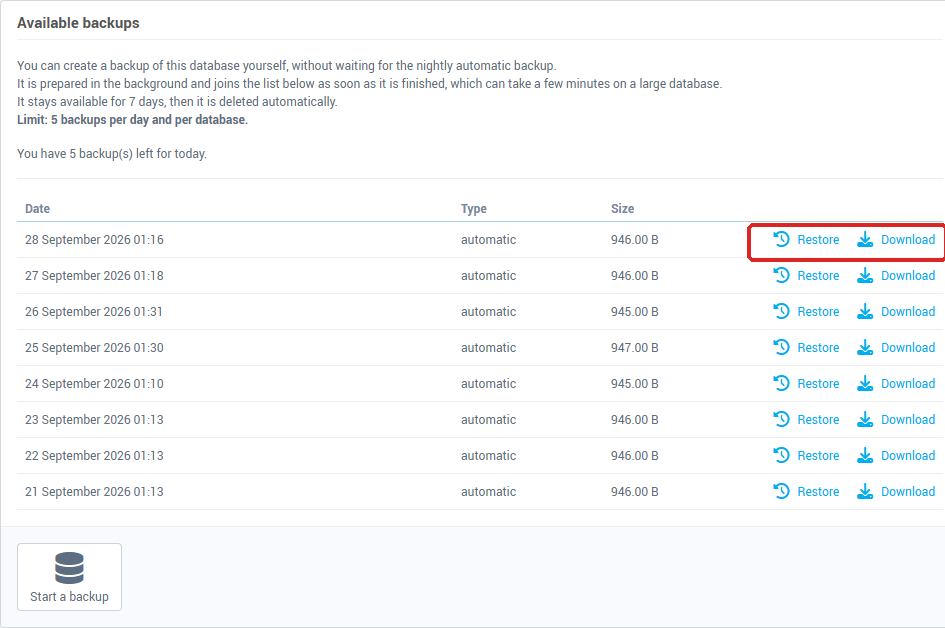Click restore icon for 21 September backup
945x628 pixels.
(782, 491)
